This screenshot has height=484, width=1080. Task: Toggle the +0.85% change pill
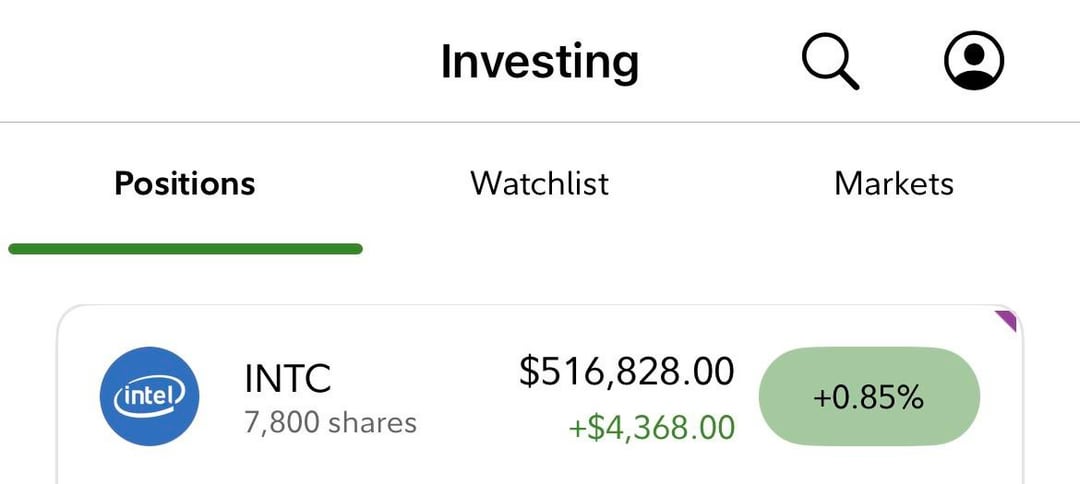point(869,398)
